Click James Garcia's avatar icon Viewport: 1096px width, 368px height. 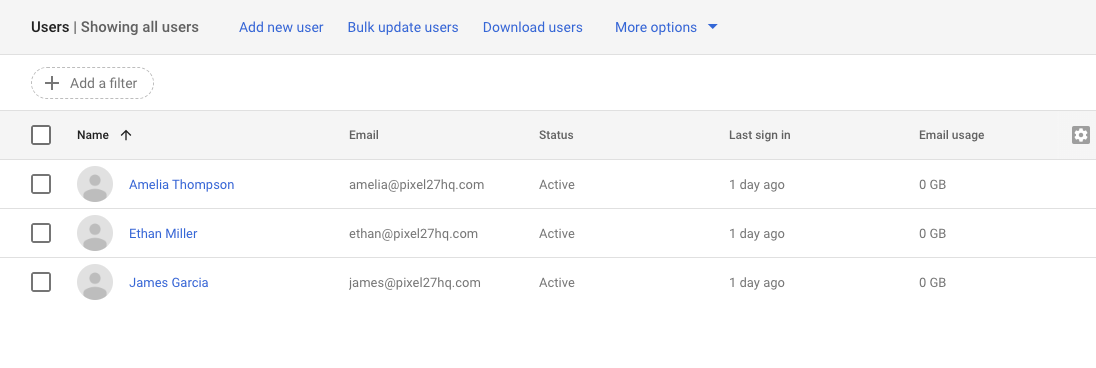tap(95, 282)
